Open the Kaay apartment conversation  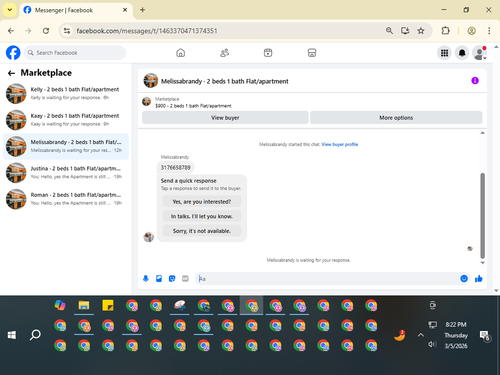tap(66, 120)
